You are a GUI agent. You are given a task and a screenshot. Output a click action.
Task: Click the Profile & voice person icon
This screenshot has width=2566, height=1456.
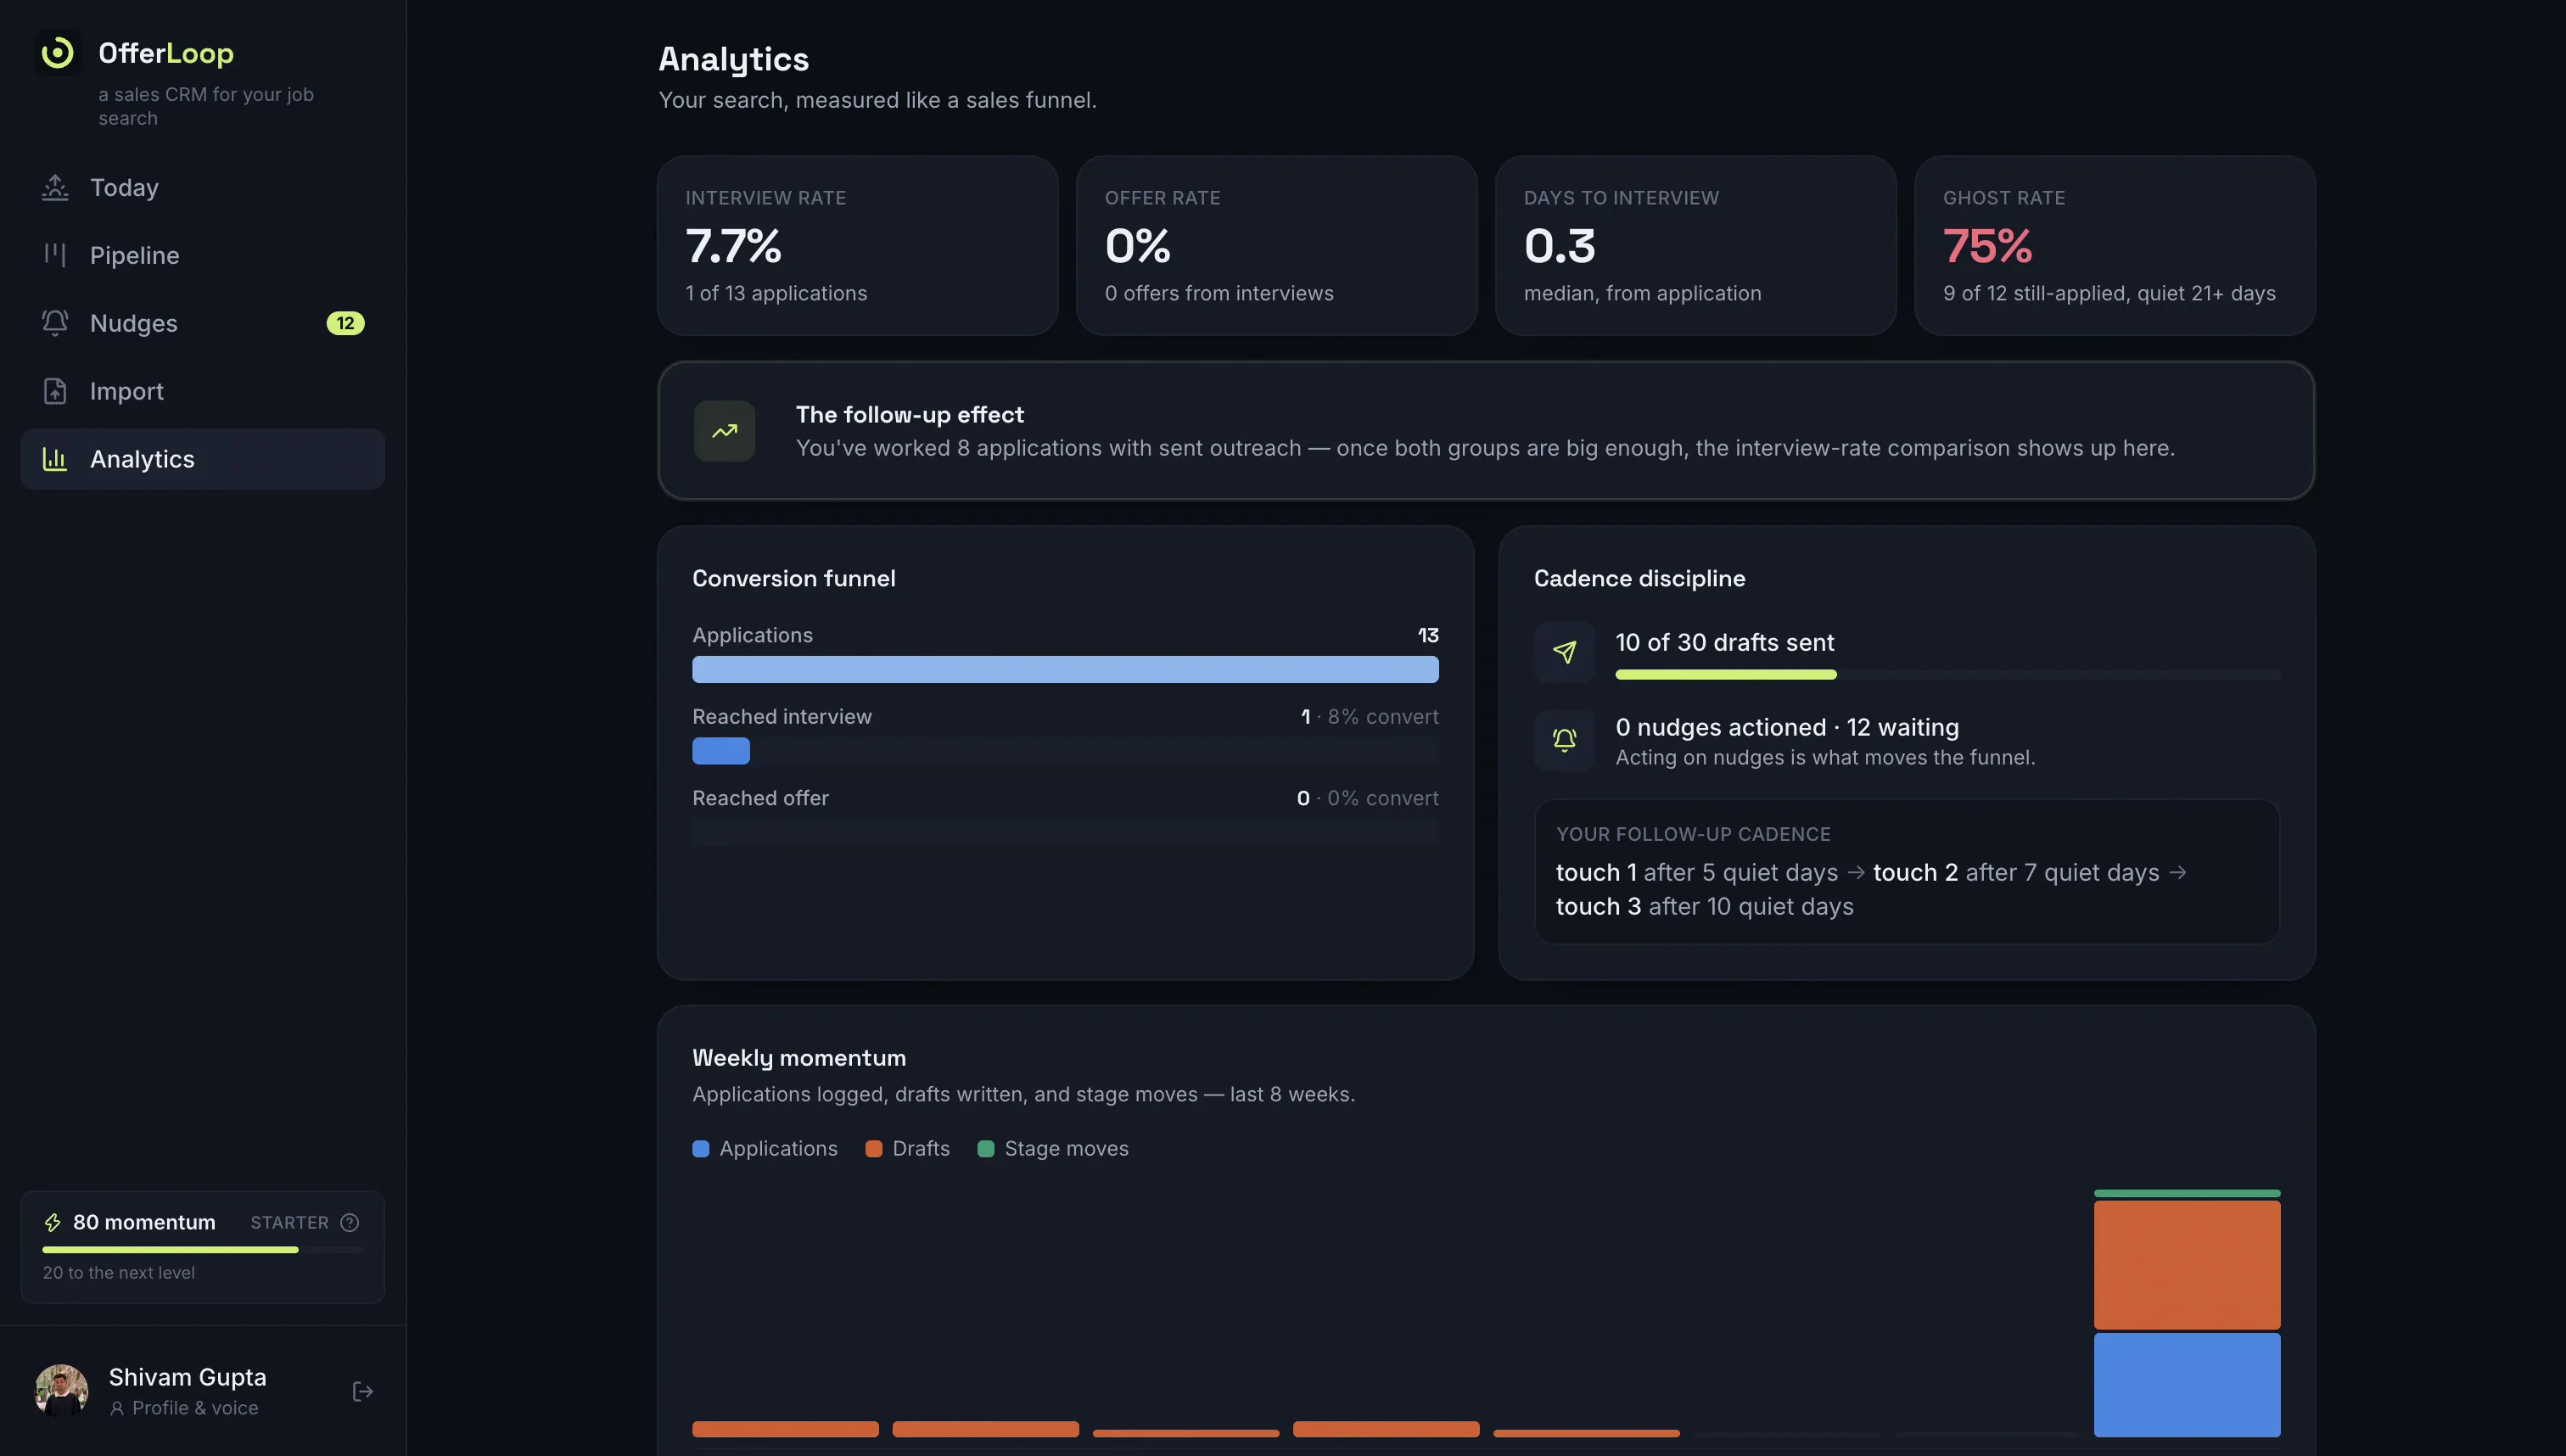[x=117, y=1408]
